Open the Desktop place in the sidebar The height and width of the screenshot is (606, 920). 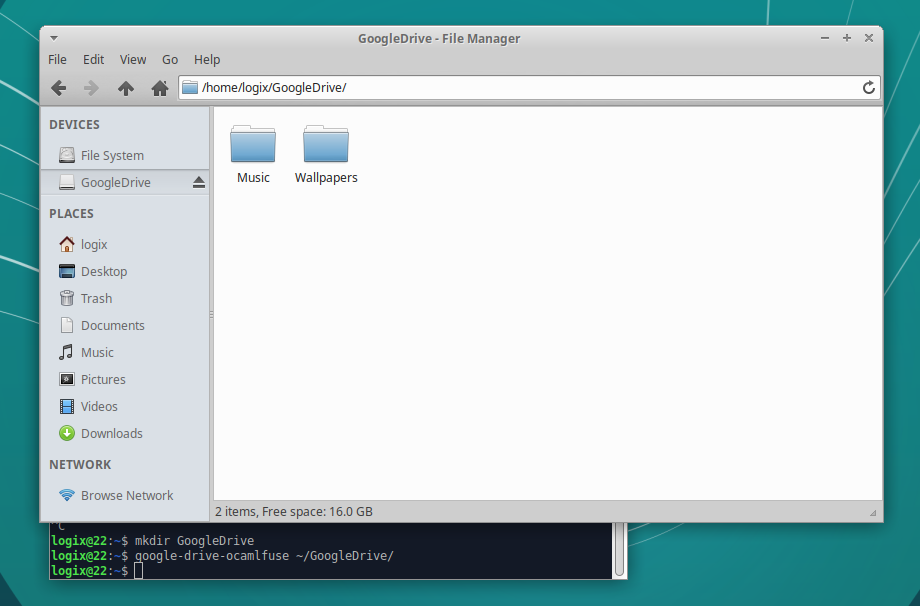(x=105, y=271)
